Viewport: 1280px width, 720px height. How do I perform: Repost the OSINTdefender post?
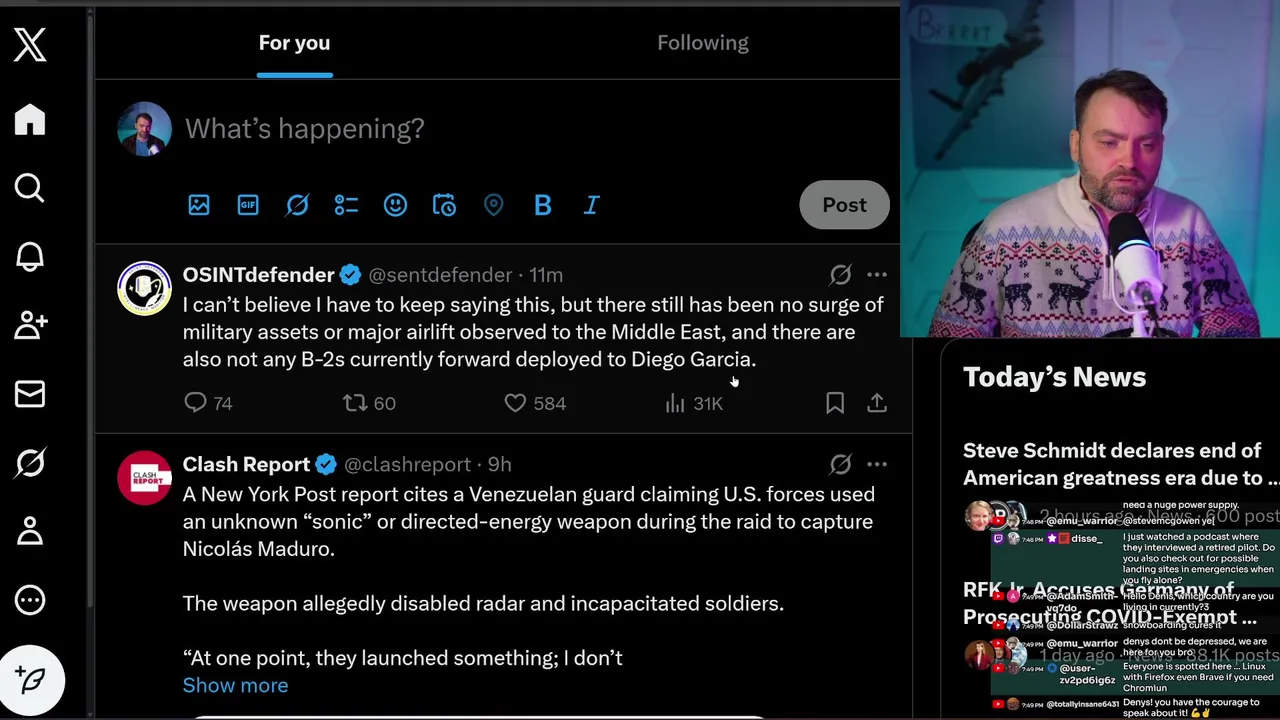355,403
